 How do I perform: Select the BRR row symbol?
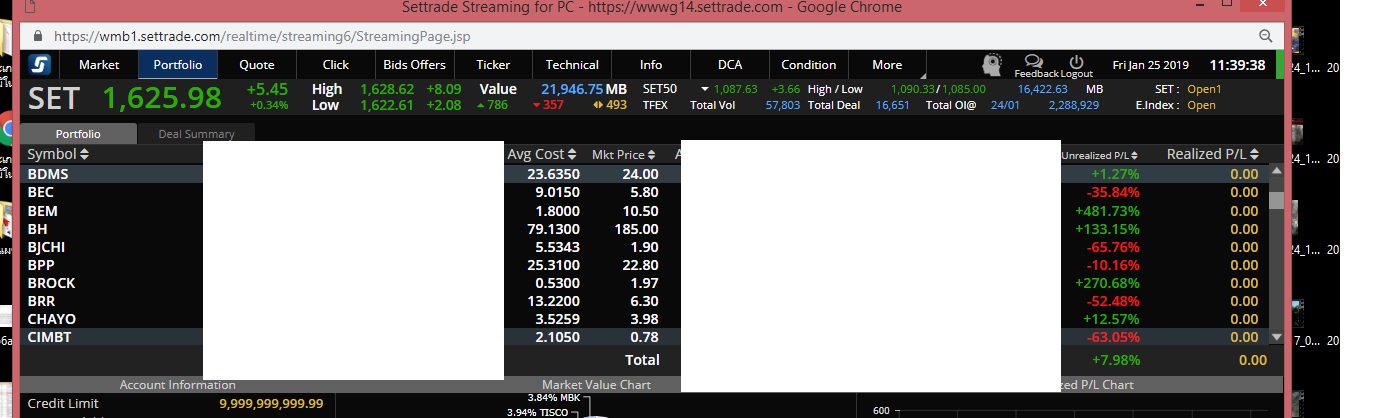coord(41,301)
